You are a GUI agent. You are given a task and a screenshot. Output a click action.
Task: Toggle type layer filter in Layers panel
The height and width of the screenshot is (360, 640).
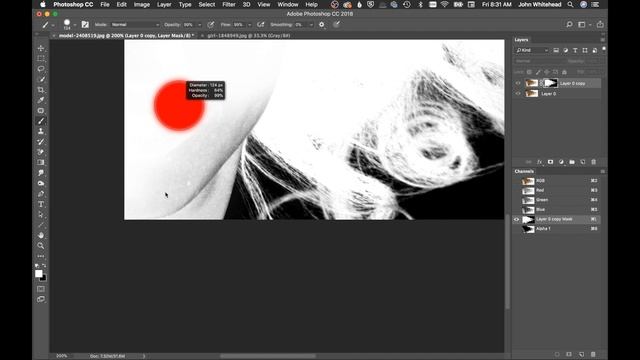pyautogui.click(x=575, y=50)
